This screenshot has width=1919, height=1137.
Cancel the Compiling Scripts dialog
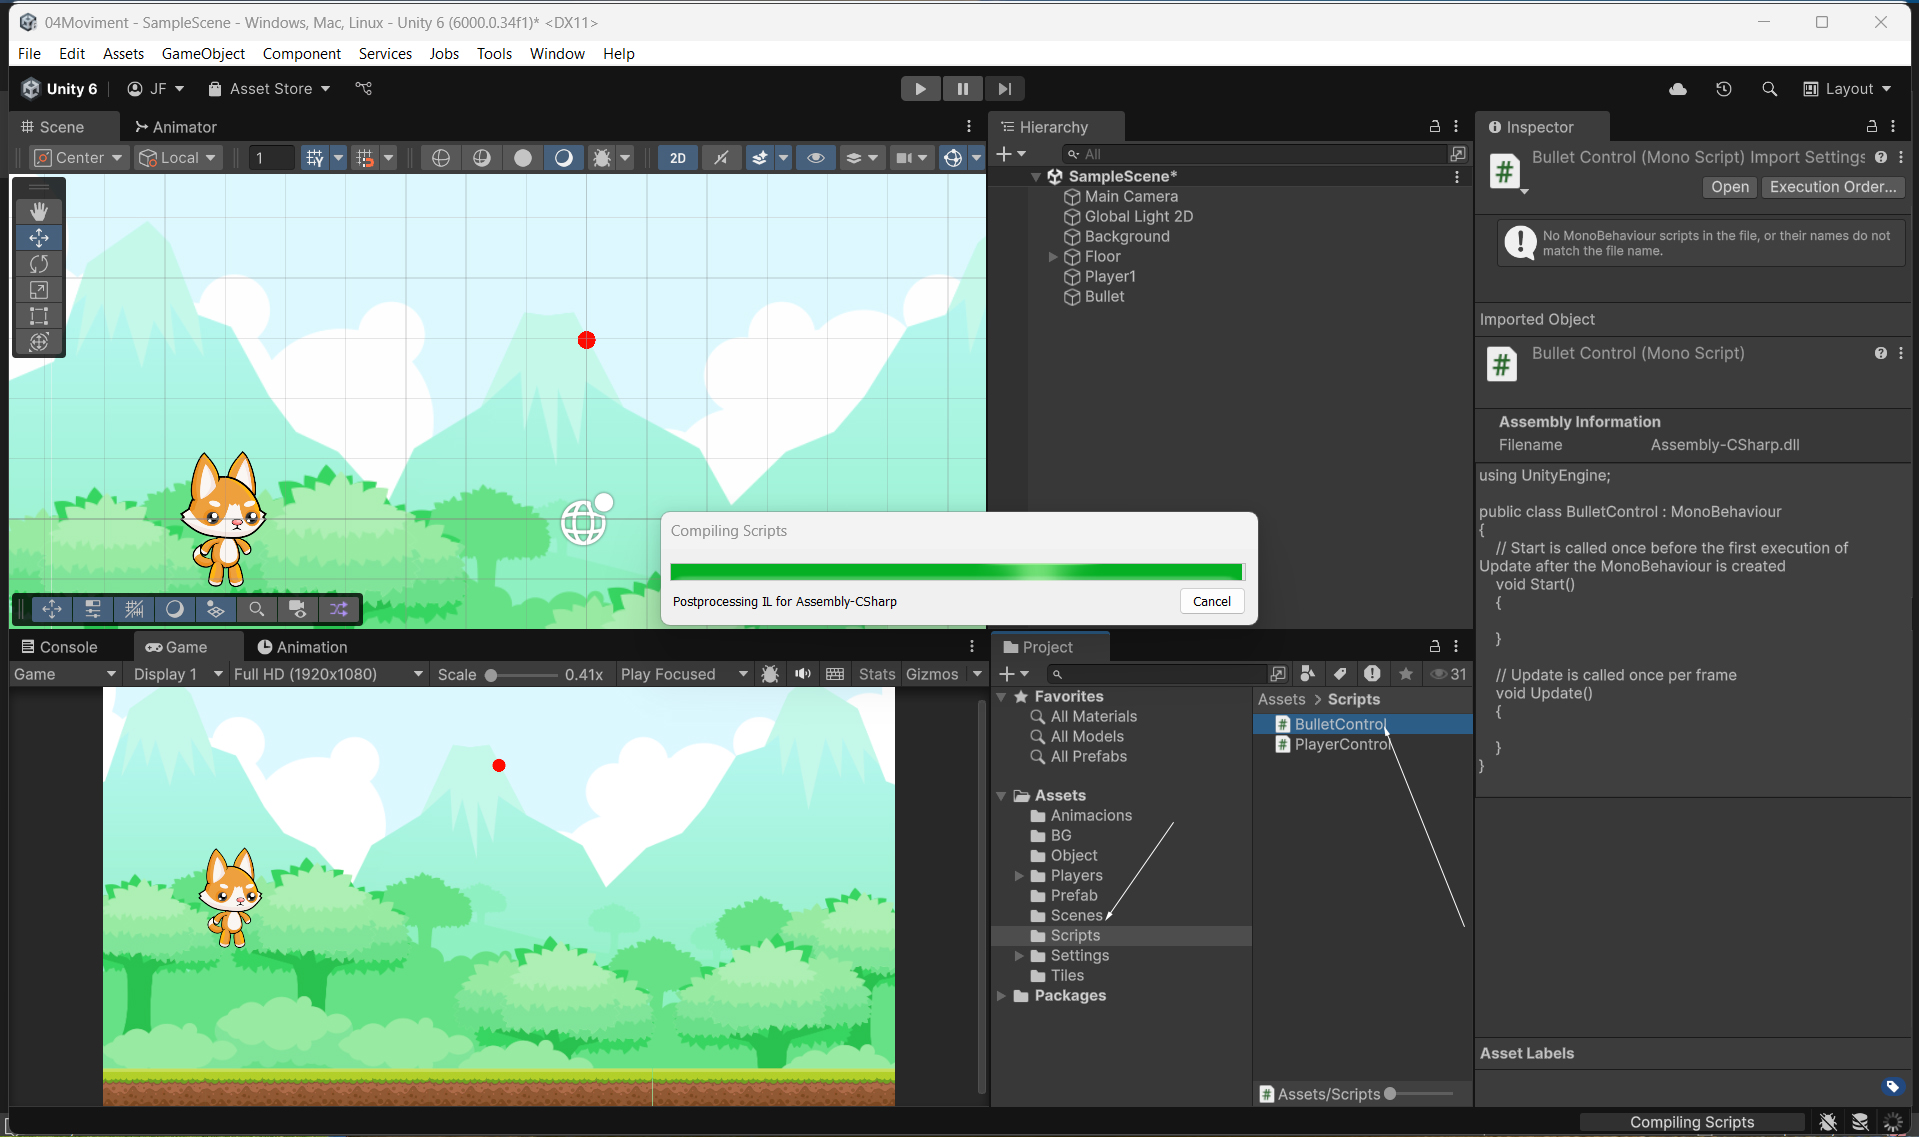[1211, 601]
